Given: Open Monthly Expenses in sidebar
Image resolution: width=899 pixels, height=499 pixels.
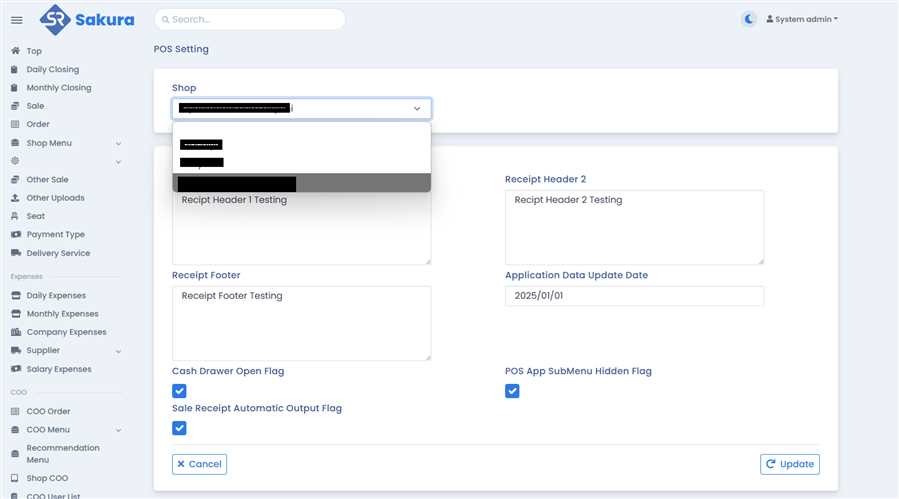Looking at the screenshot, I should click(62, 314).
